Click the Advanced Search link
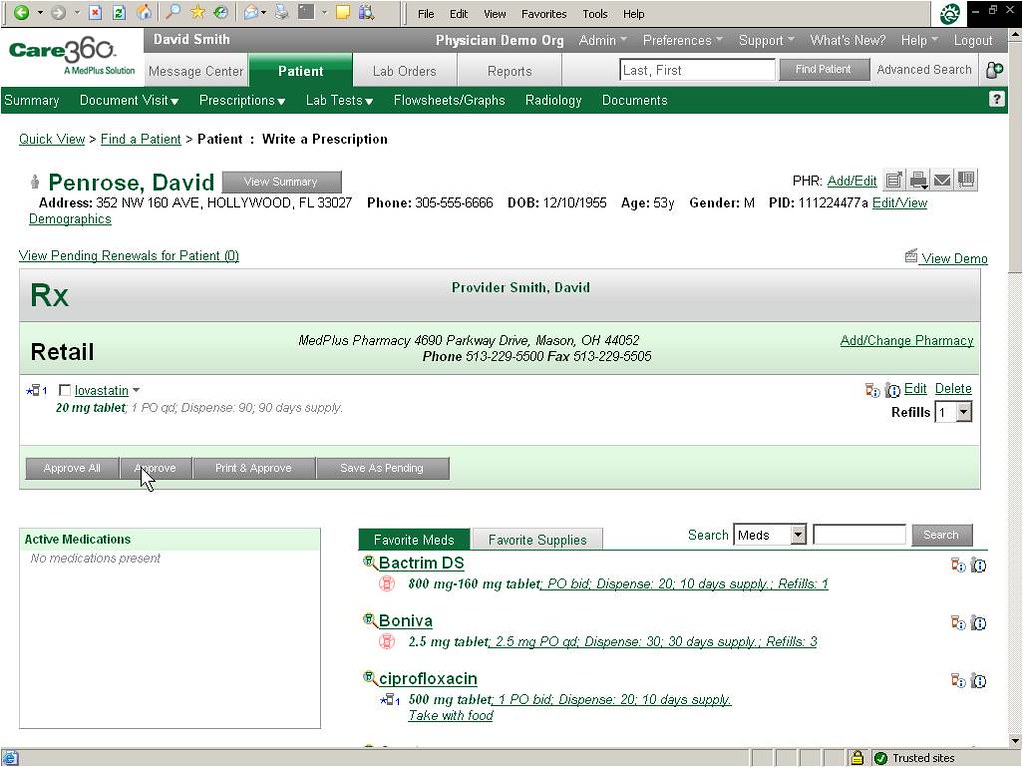 (924, 70)
